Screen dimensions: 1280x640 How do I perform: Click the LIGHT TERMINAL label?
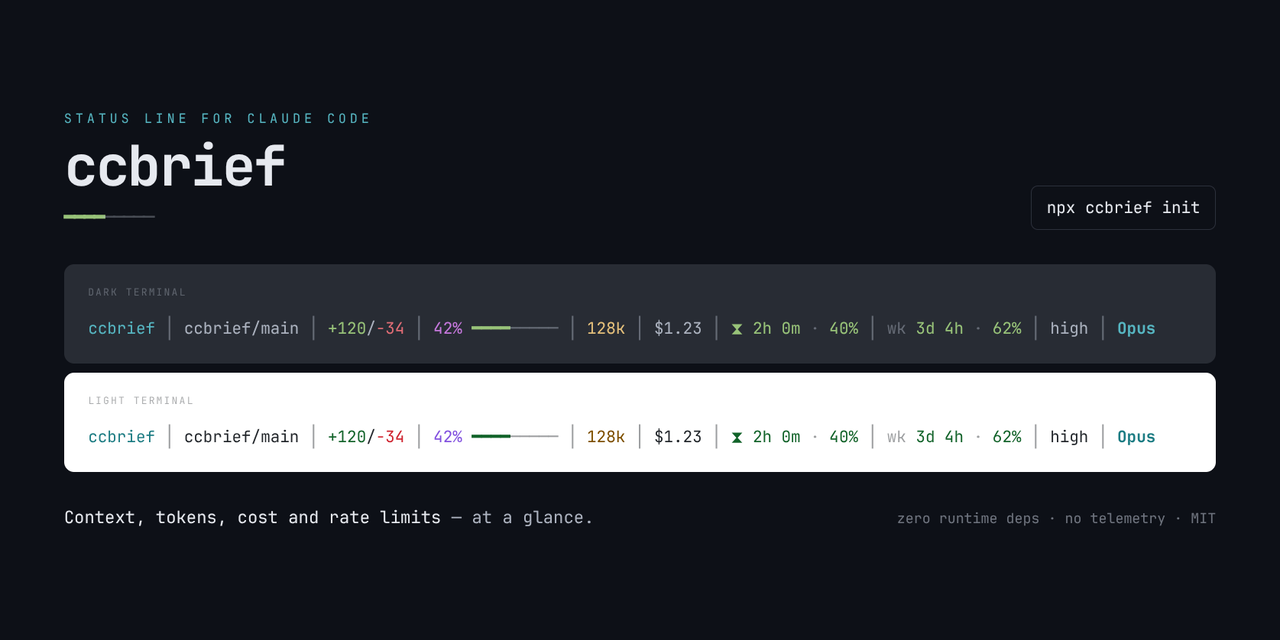pyautogui.click(x=141, y=401)
